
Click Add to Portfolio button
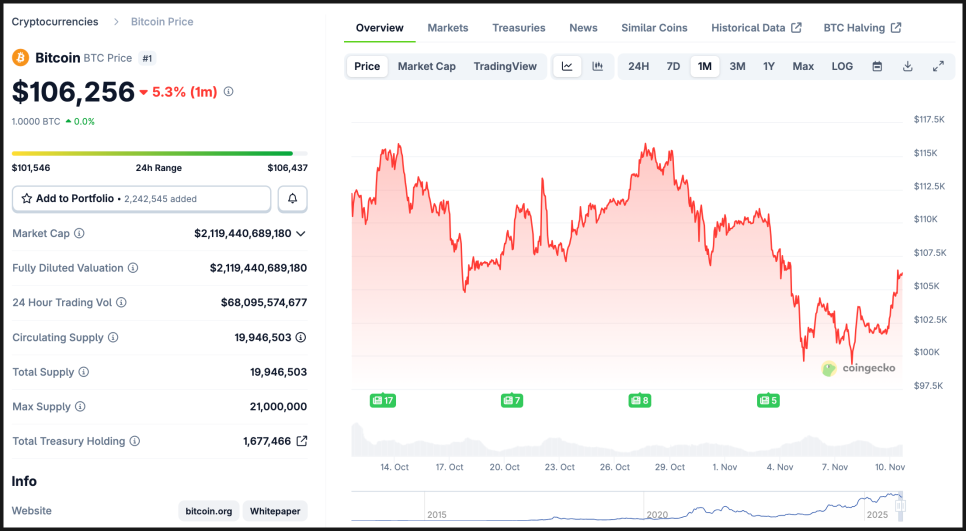point(141,199)
